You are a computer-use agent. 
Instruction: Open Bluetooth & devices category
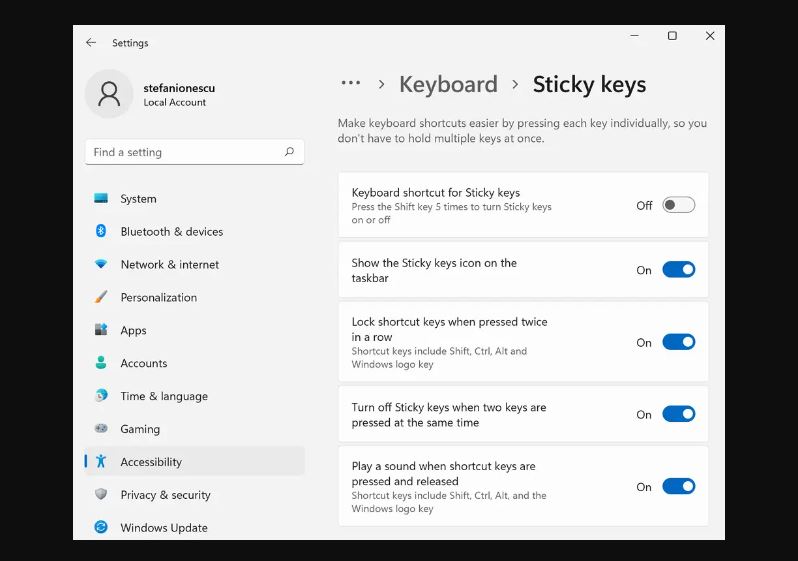pos(195,232)
